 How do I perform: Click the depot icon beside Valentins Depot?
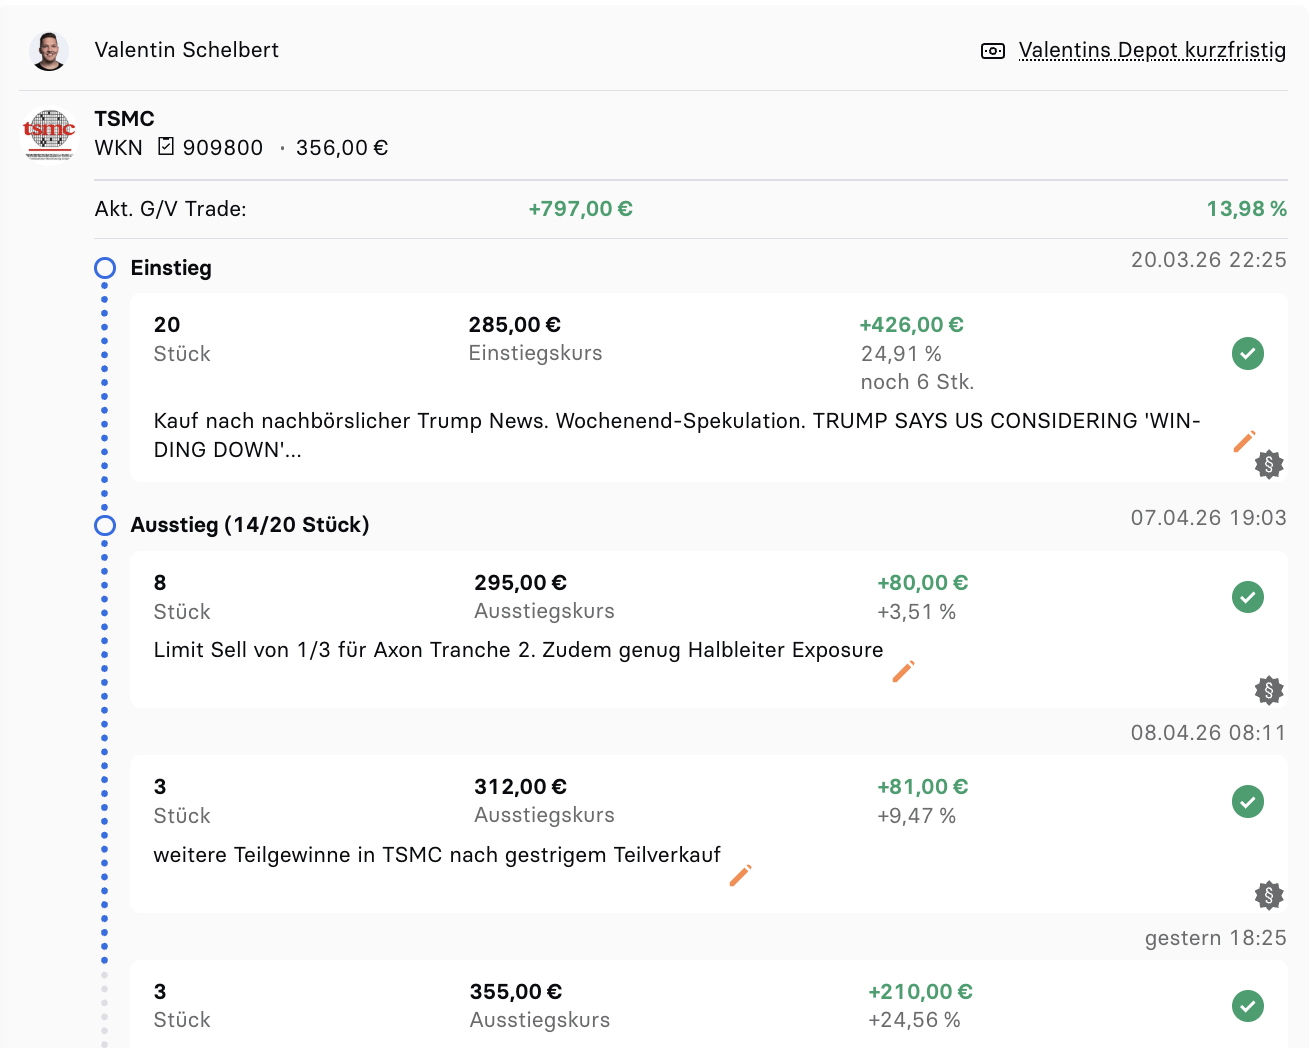[993, 51]
